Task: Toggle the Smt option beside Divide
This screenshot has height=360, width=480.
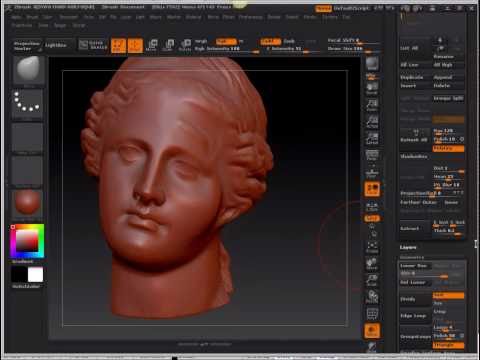Action: tap(448, 295)
